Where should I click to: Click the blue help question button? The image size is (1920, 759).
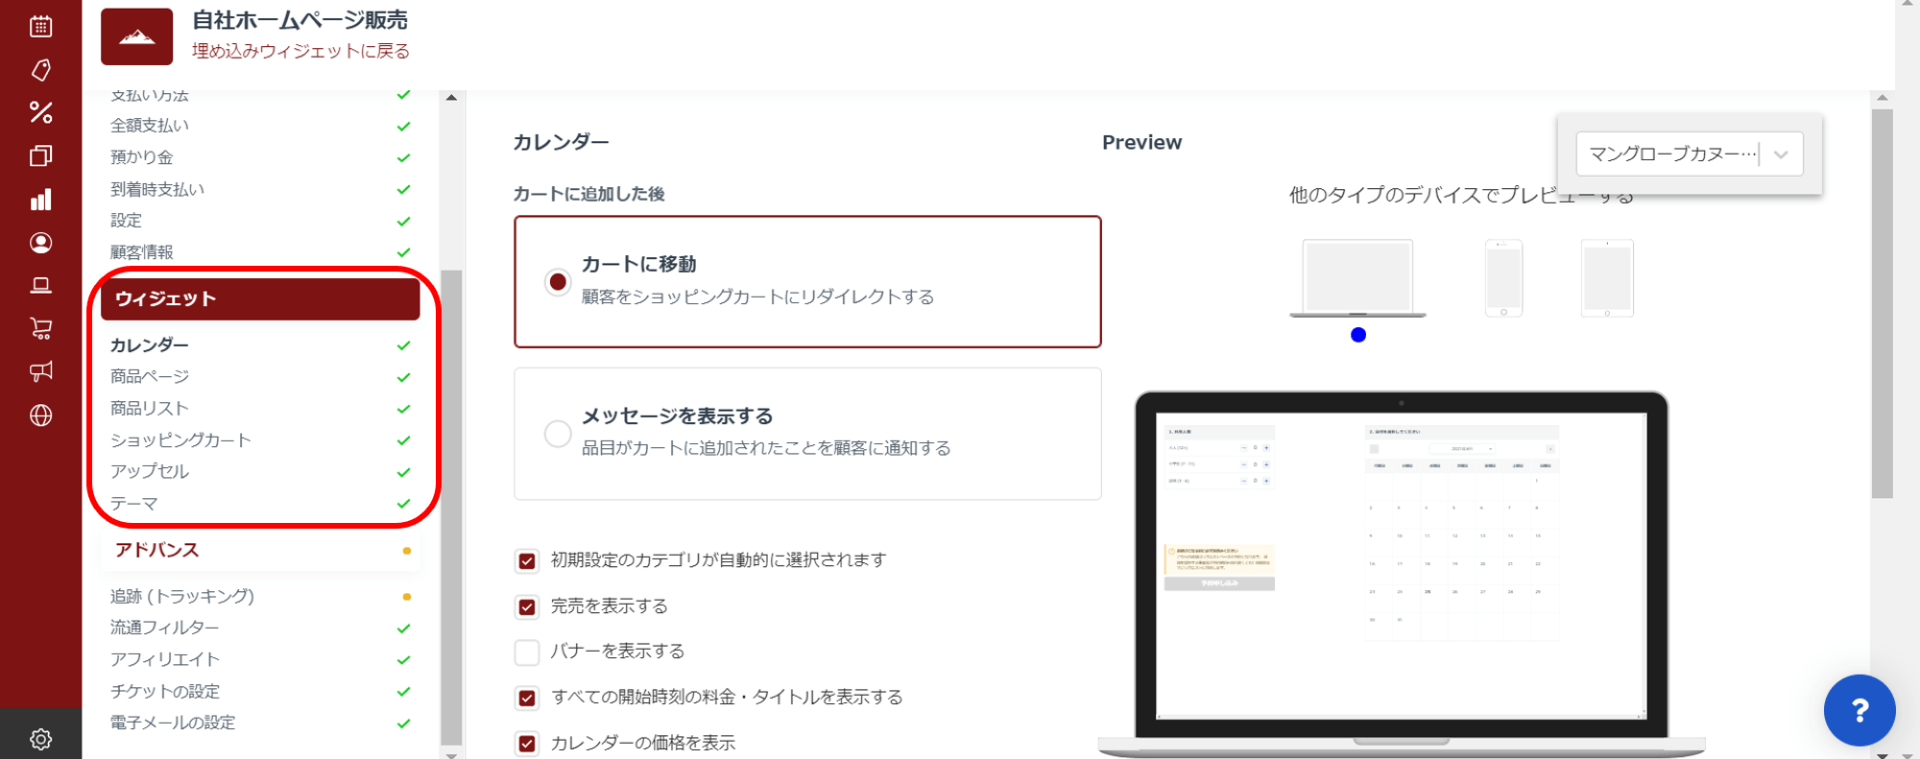click(x=1859, y=711)
